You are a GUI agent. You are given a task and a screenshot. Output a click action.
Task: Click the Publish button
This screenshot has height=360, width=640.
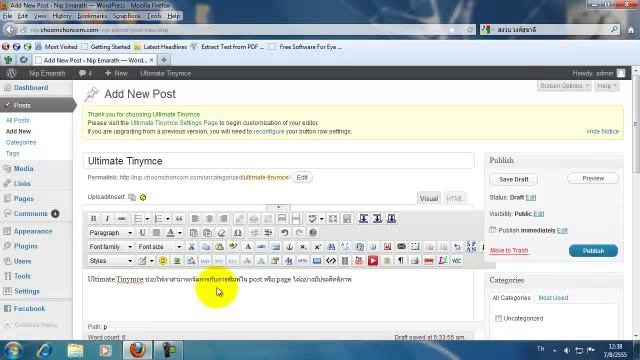[593, 251]
